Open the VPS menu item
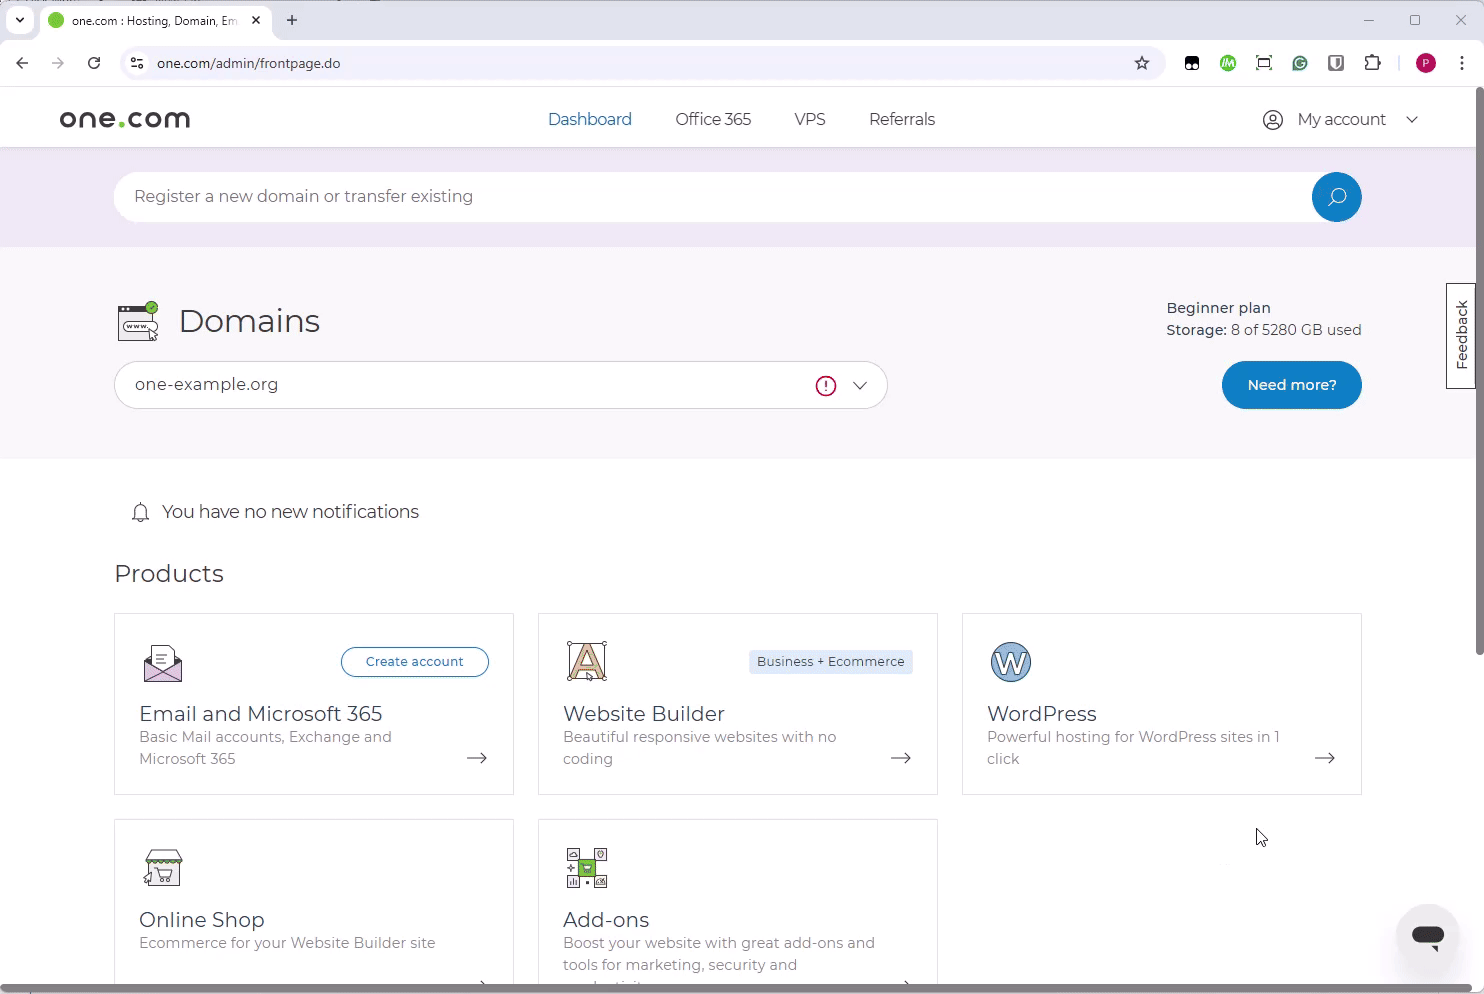The width and height of the screenshot is (1484, 994). pyautogui.click(x=809, y=119)
